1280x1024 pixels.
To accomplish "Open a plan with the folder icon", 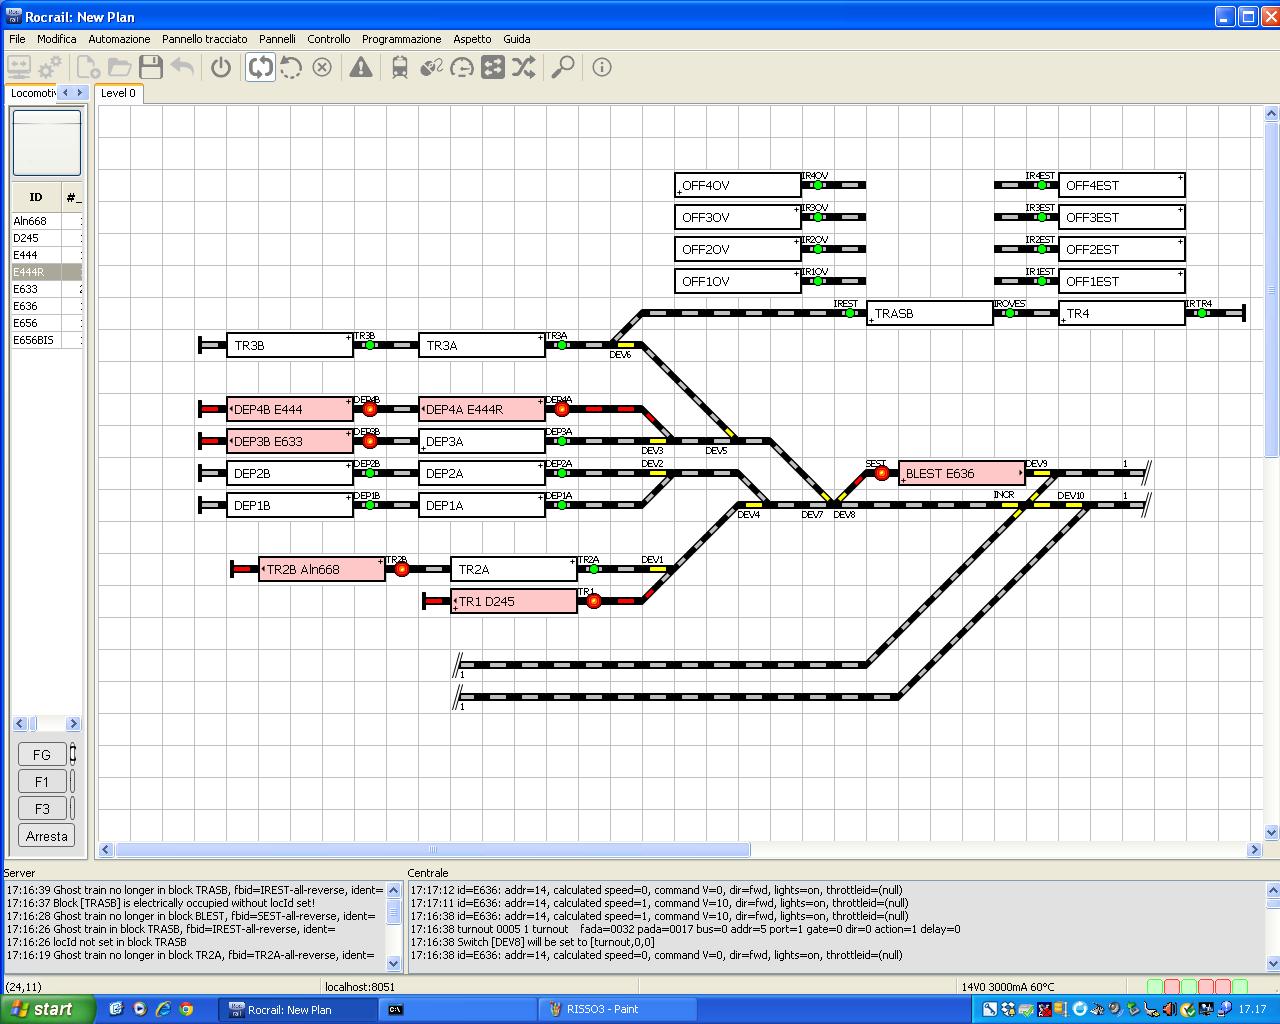I will [x=119, y=68].
